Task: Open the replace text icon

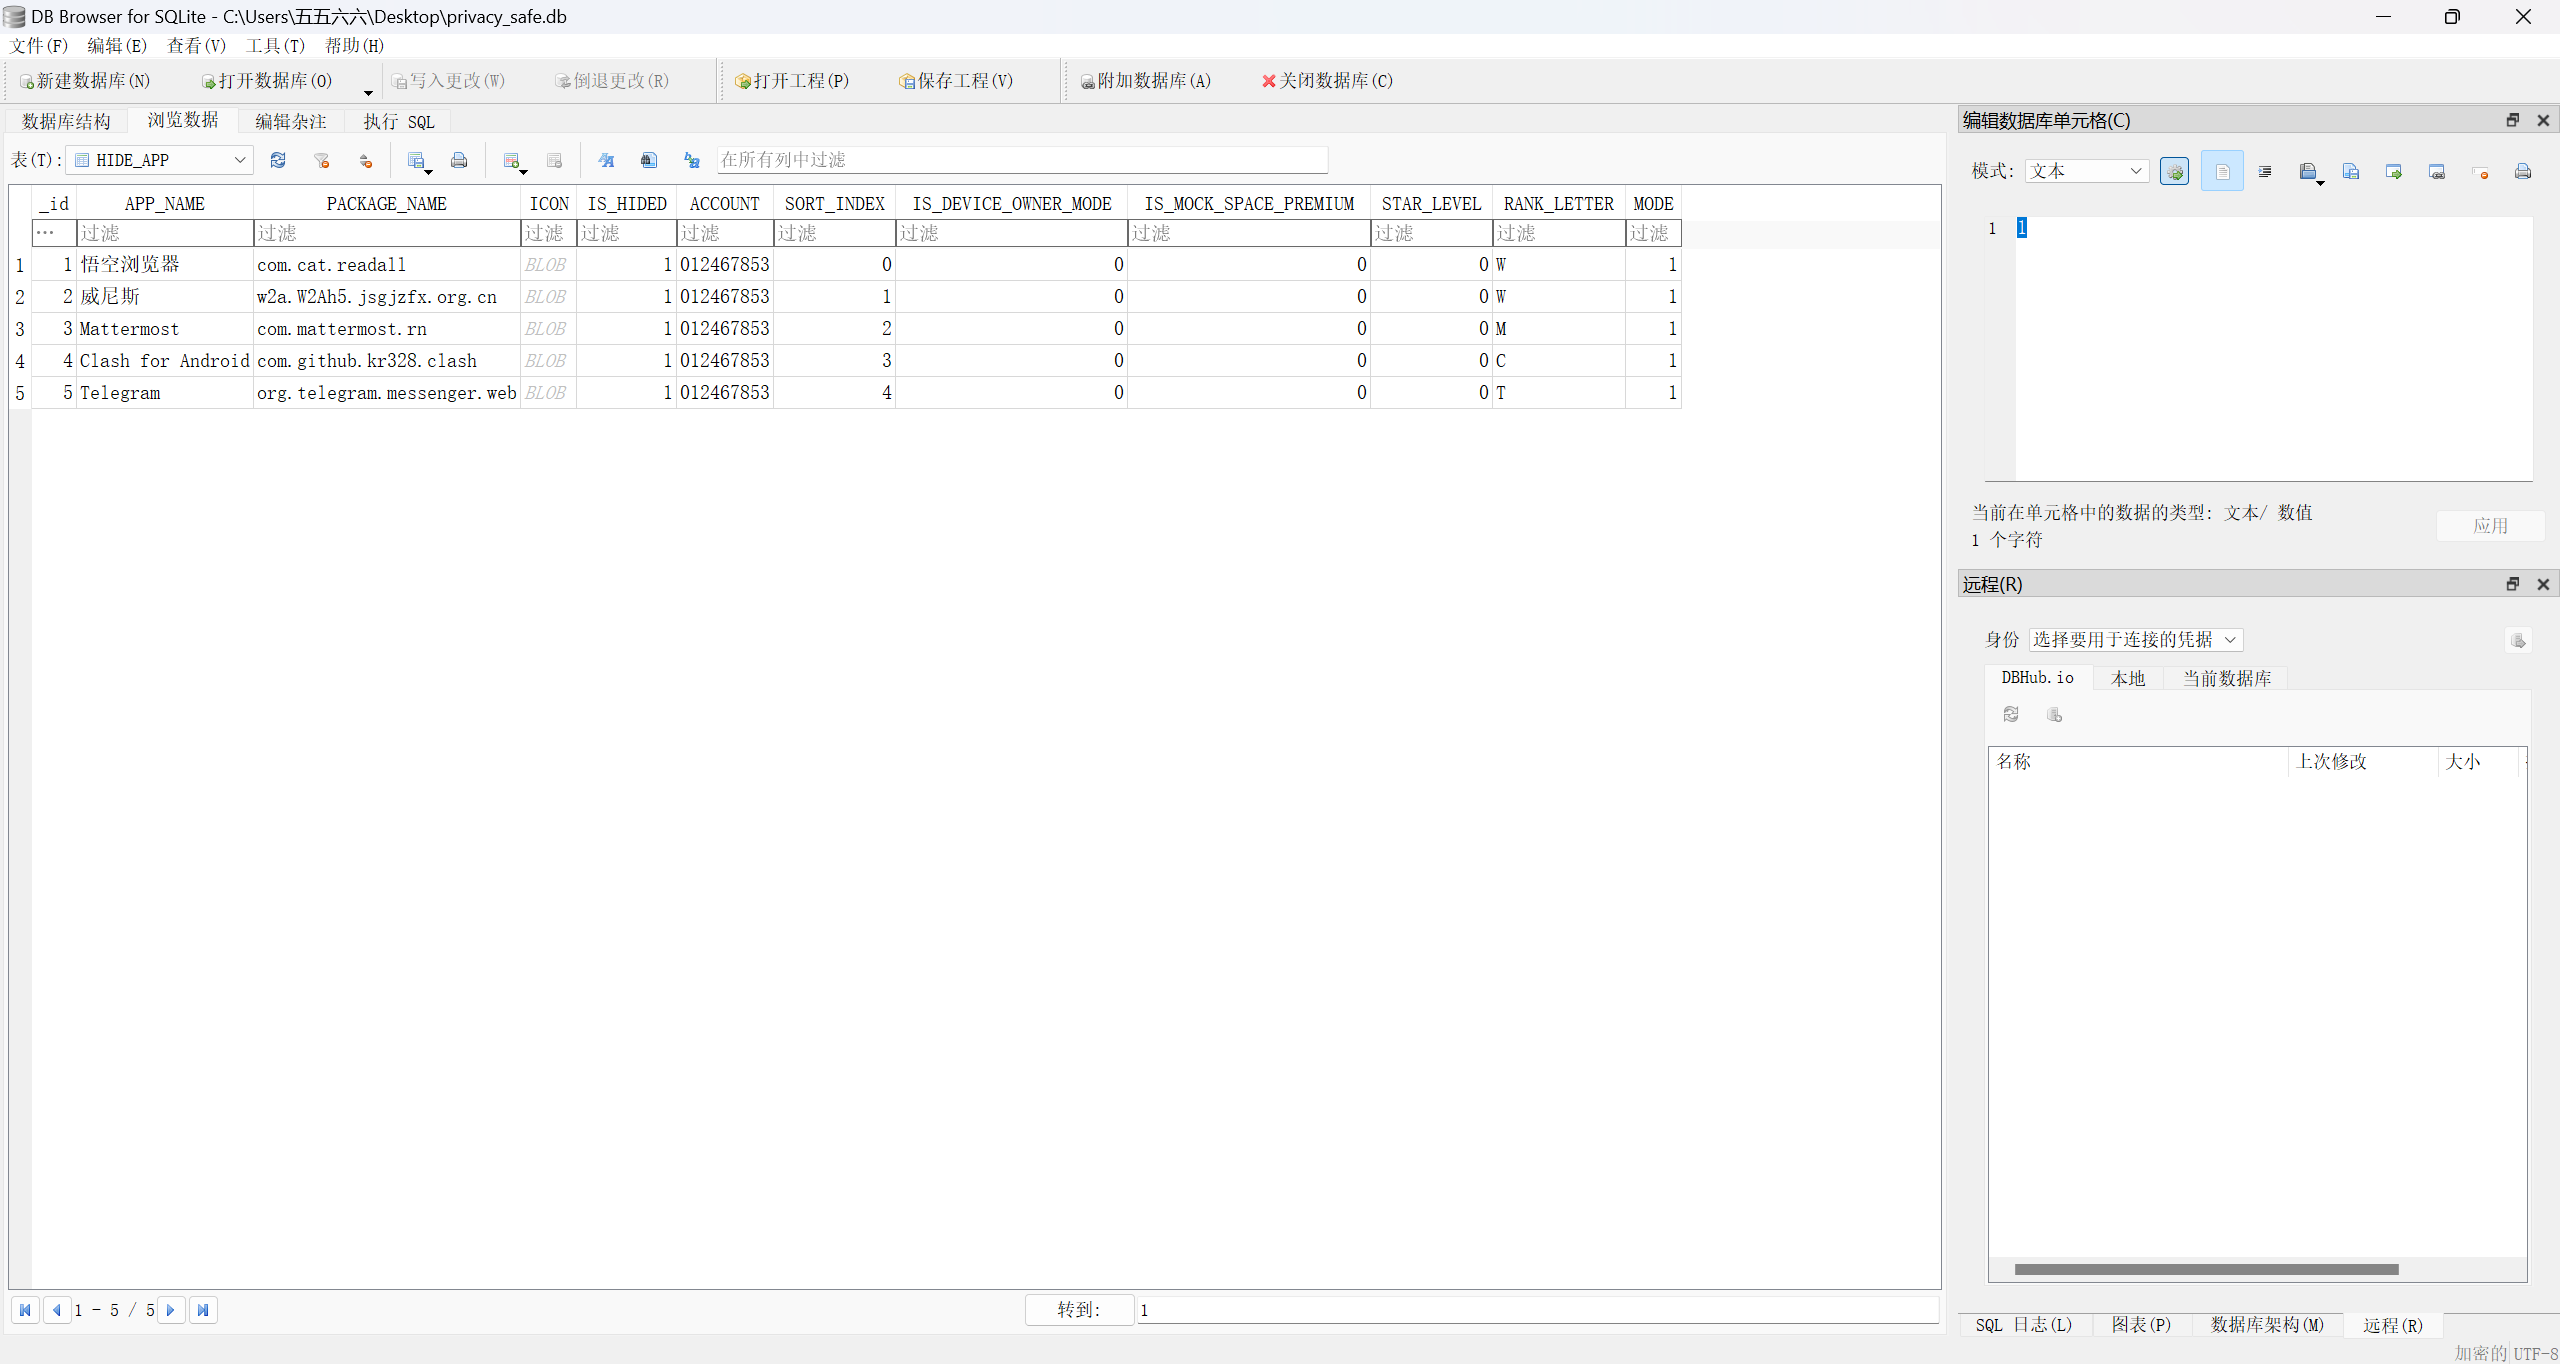Action: 692,160
